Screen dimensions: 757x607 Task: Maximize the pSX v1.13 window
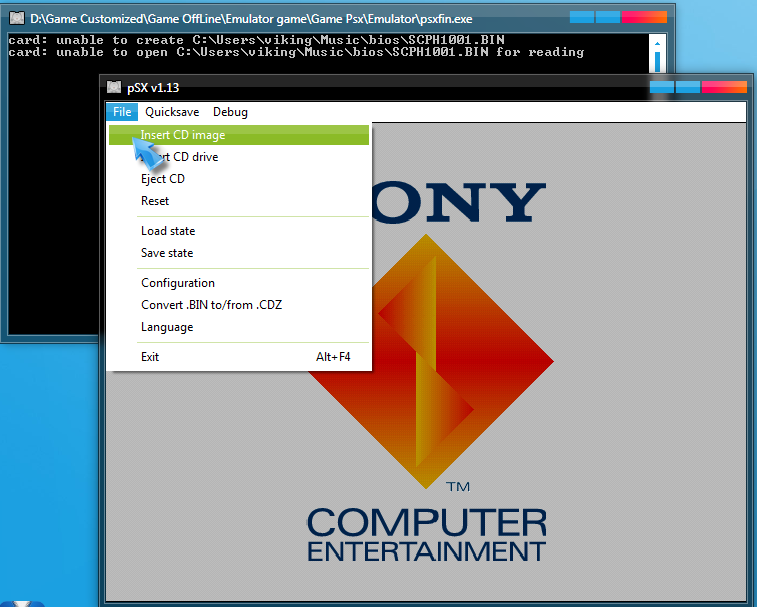point(687,87)
